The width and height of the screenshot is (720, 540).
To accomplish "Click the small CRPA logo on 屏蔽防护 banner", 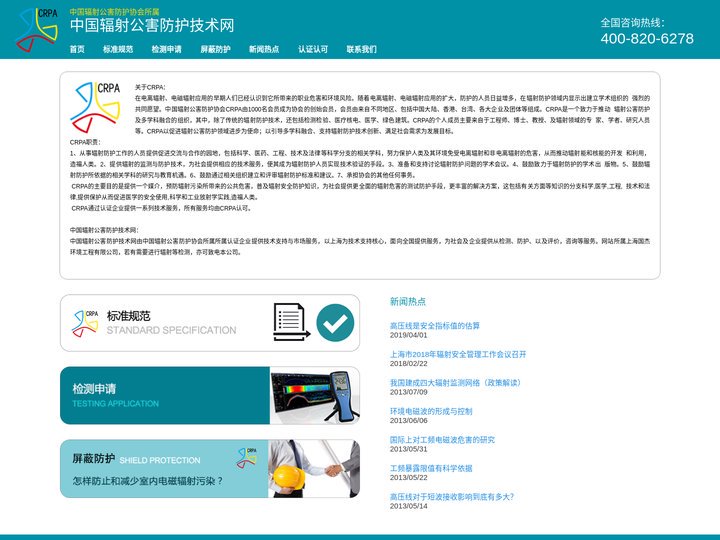I will pos(247,458).
